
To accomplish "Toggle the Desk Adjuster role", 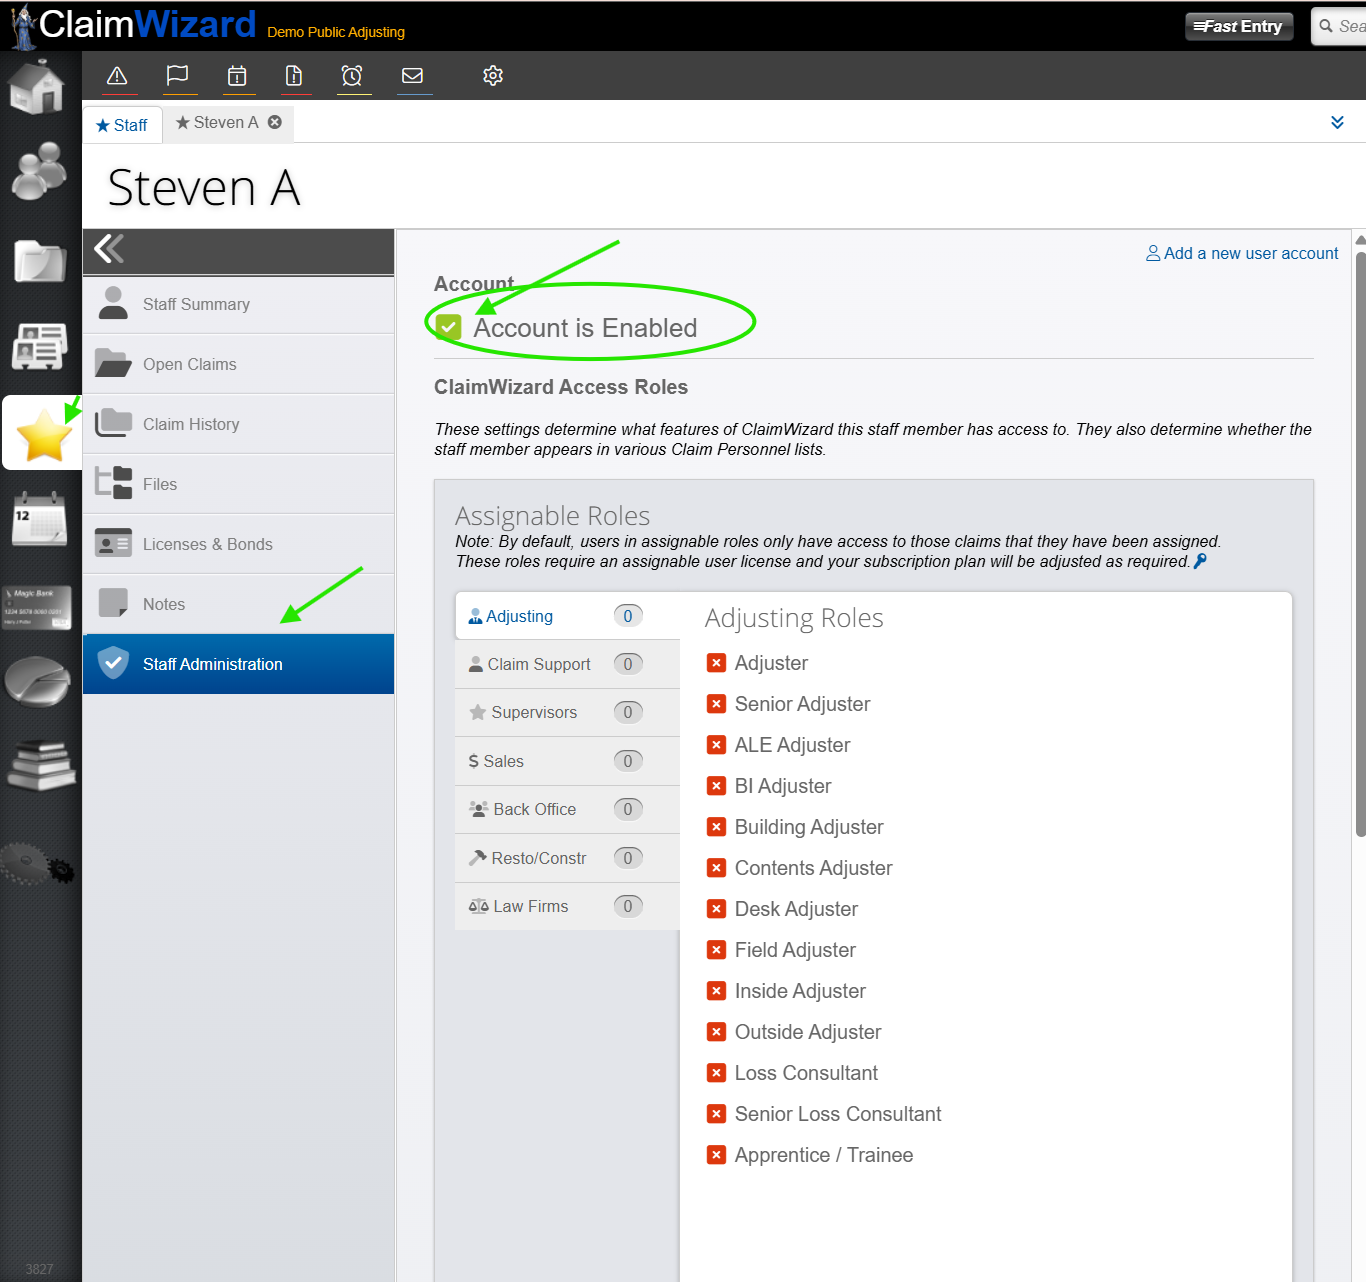I will pos(716,909).
